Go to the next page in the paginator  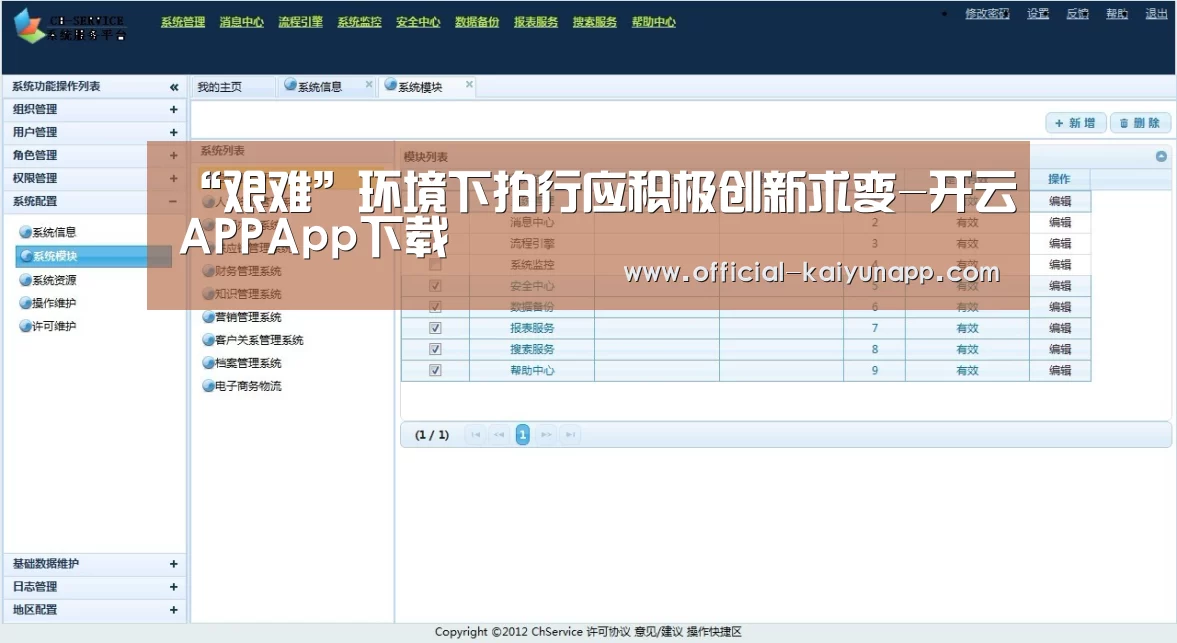click(546, 434)
